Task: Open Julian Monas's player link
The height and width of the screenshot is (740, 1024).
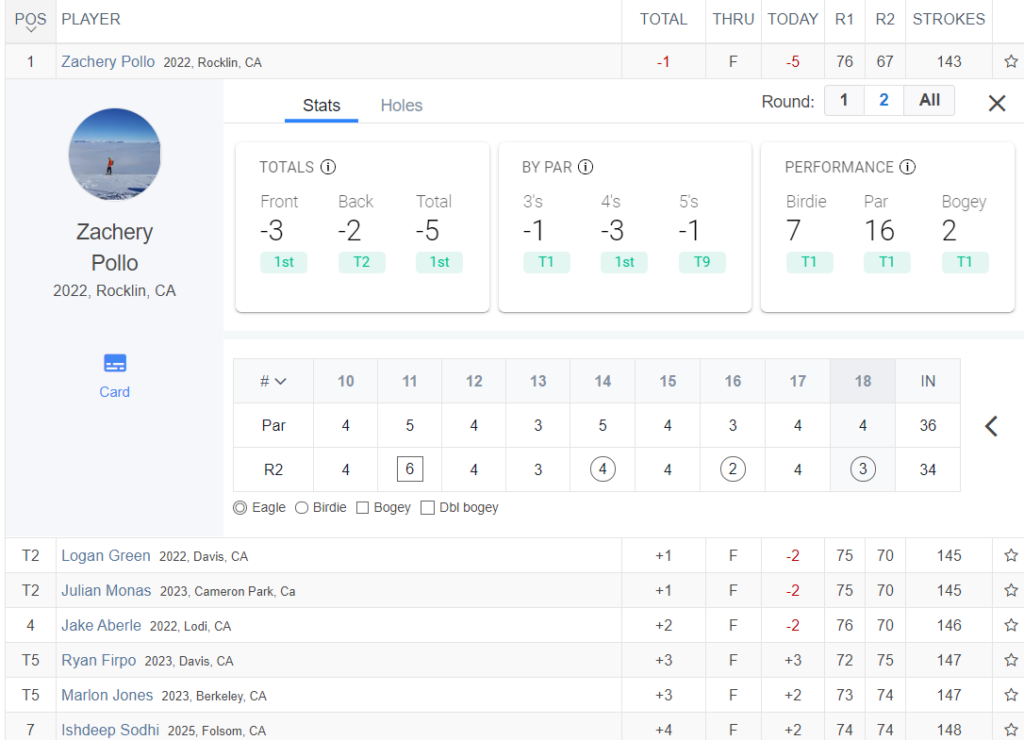Action: pyautogui.click(x=106, y=590)
